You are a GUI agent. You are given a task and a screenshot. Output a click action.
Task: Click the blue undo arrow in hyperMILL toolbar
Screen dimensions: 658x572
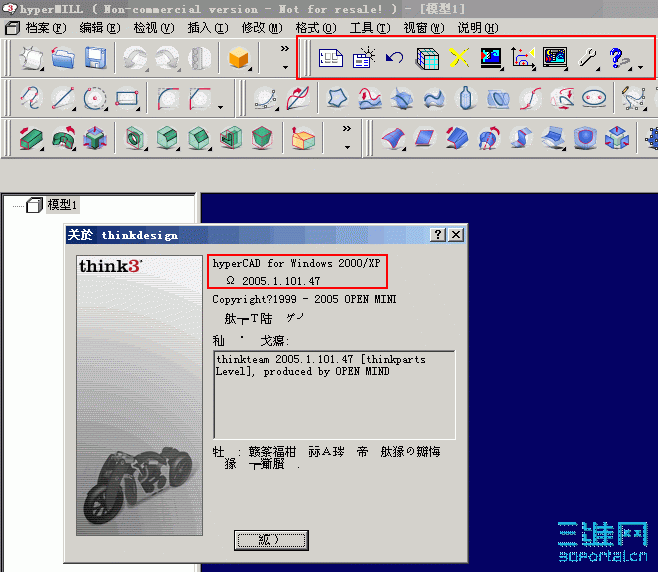click(394, 57)
